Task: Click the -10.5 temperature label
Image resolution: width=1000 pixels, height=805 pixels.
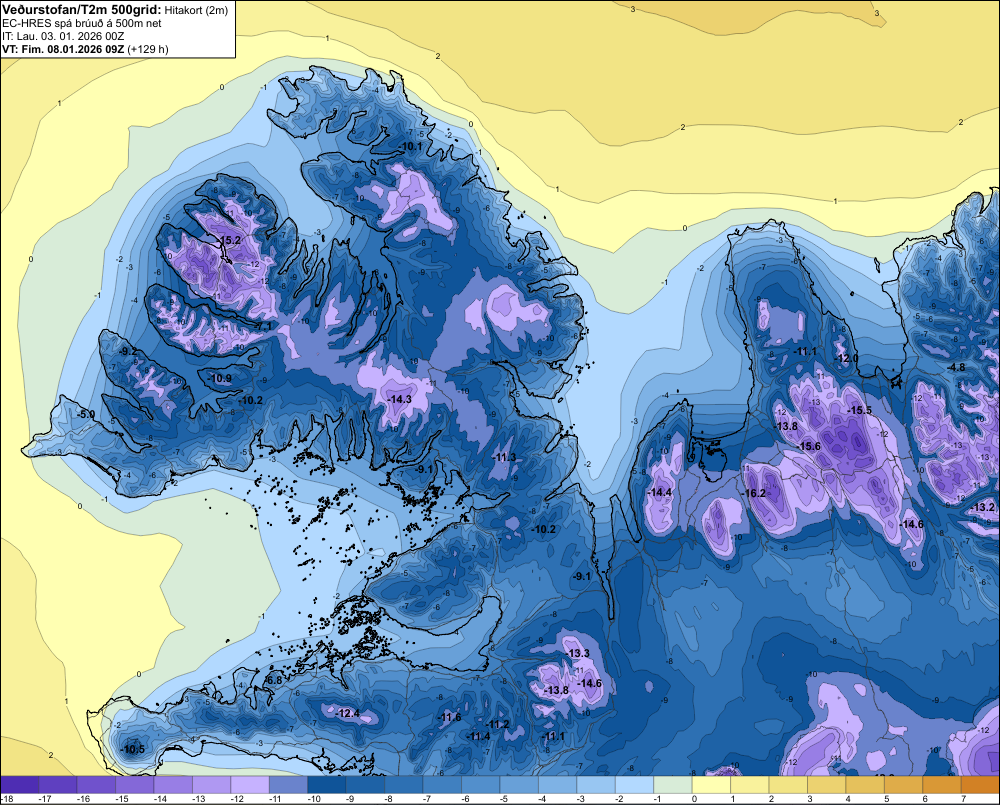Action: 133,749
